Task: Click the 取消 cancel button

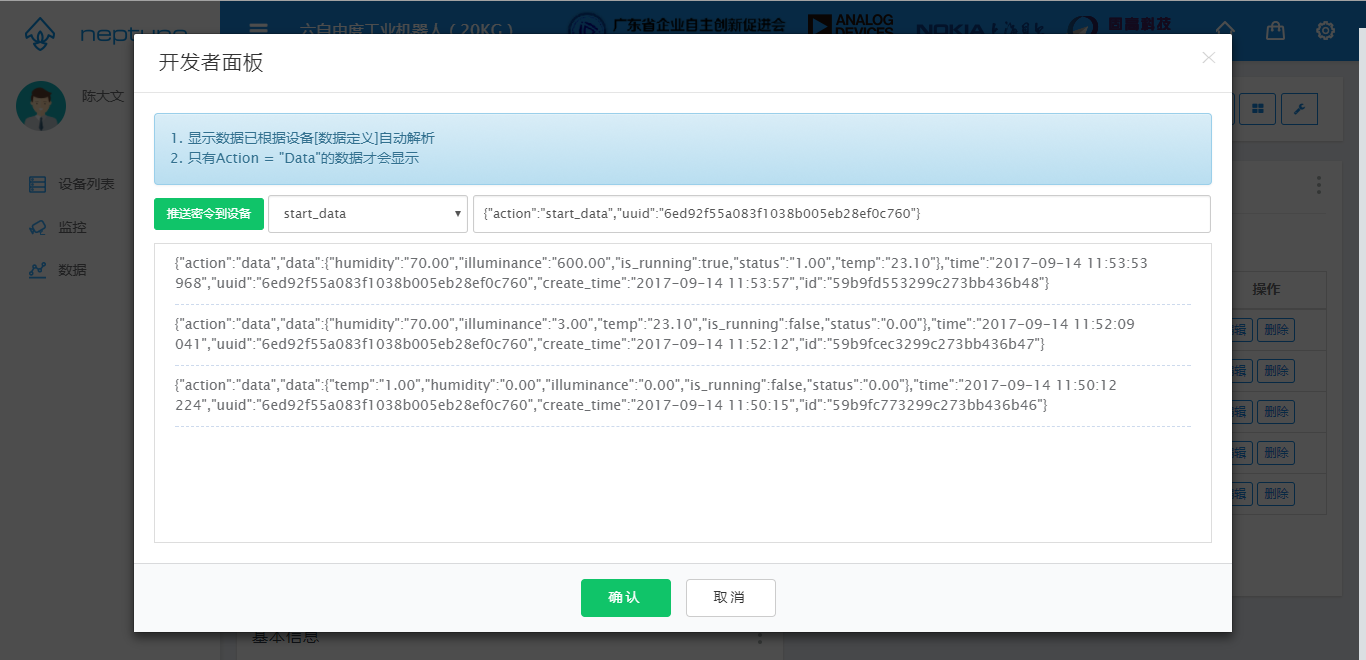Action: pyautogui.click(x=730, y=598)
